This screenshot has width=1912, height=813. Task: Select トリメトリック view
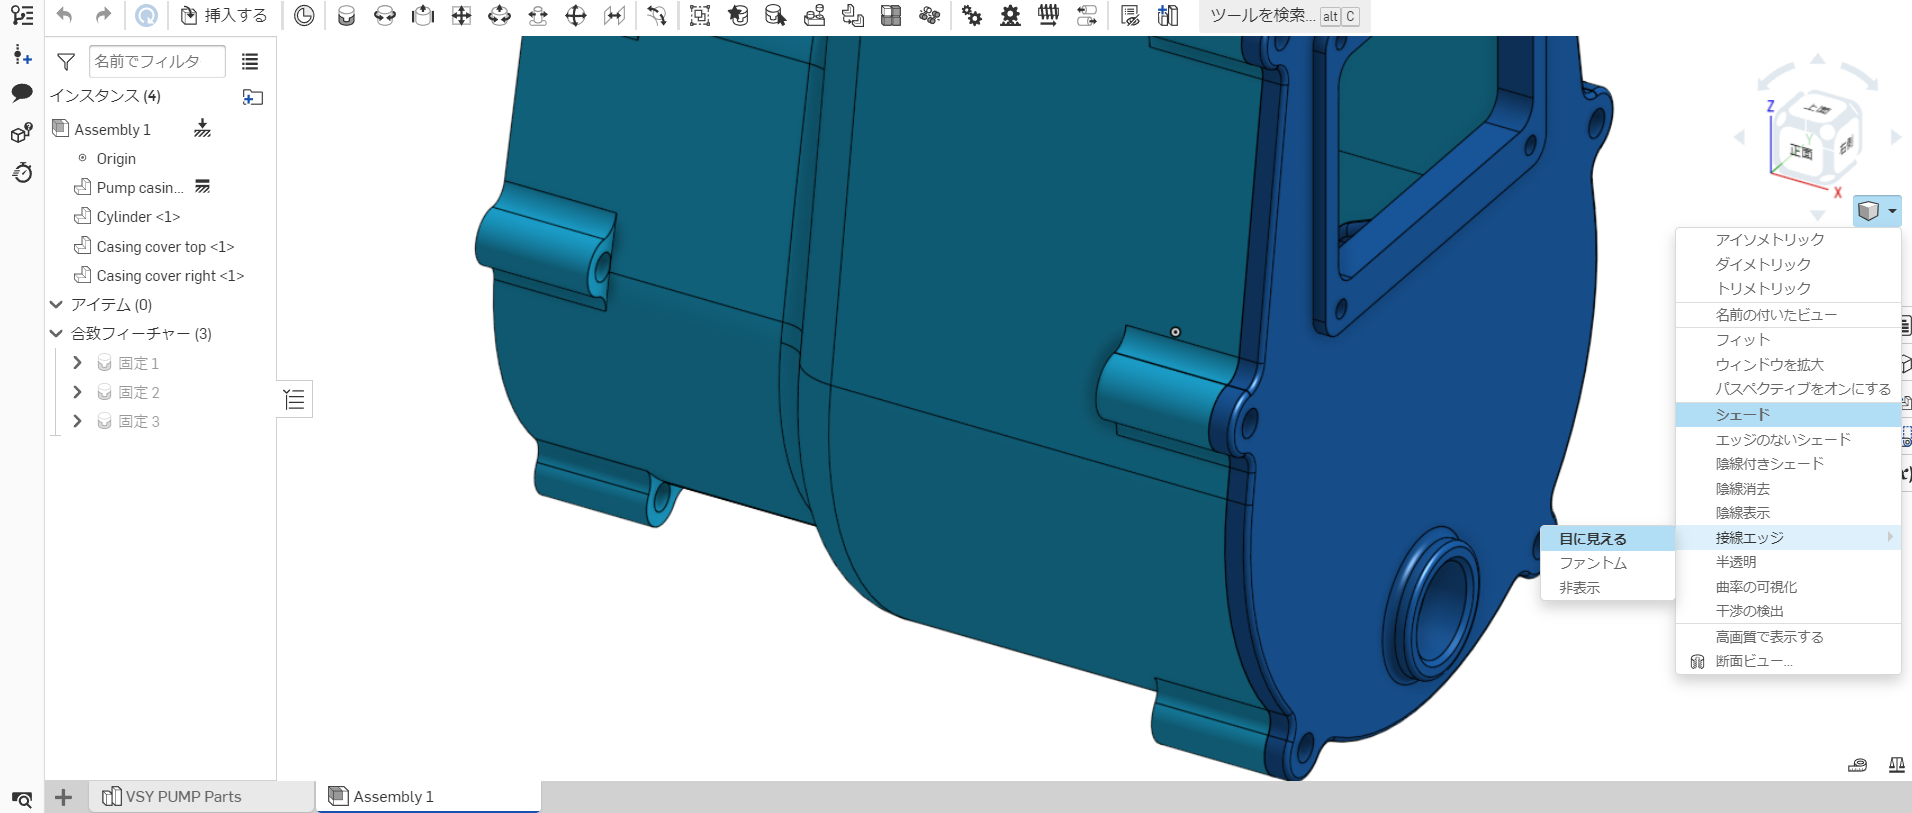(1763, 288)
